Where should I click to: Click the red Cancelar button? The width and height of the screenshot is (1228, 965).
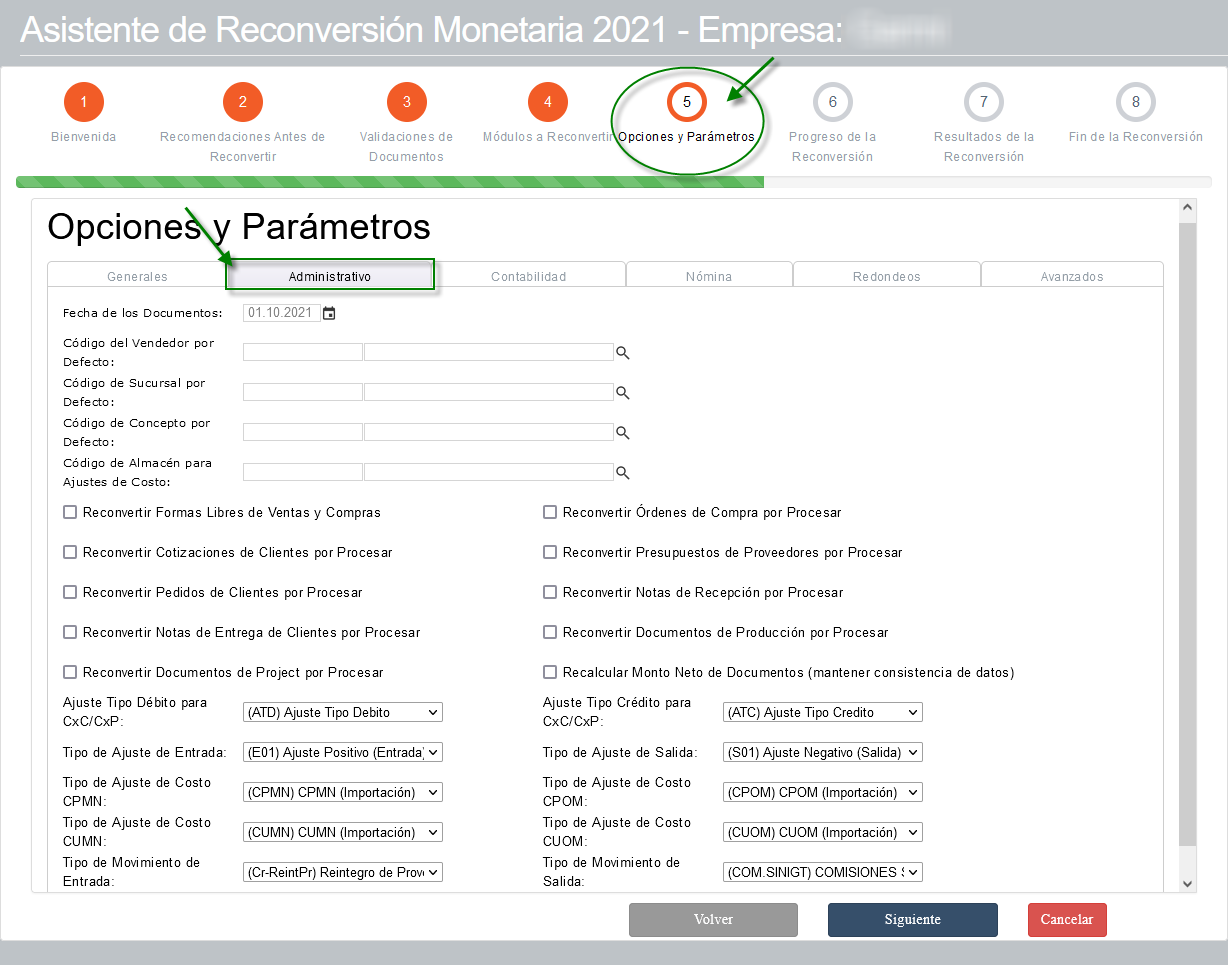tap(1067, 920)
